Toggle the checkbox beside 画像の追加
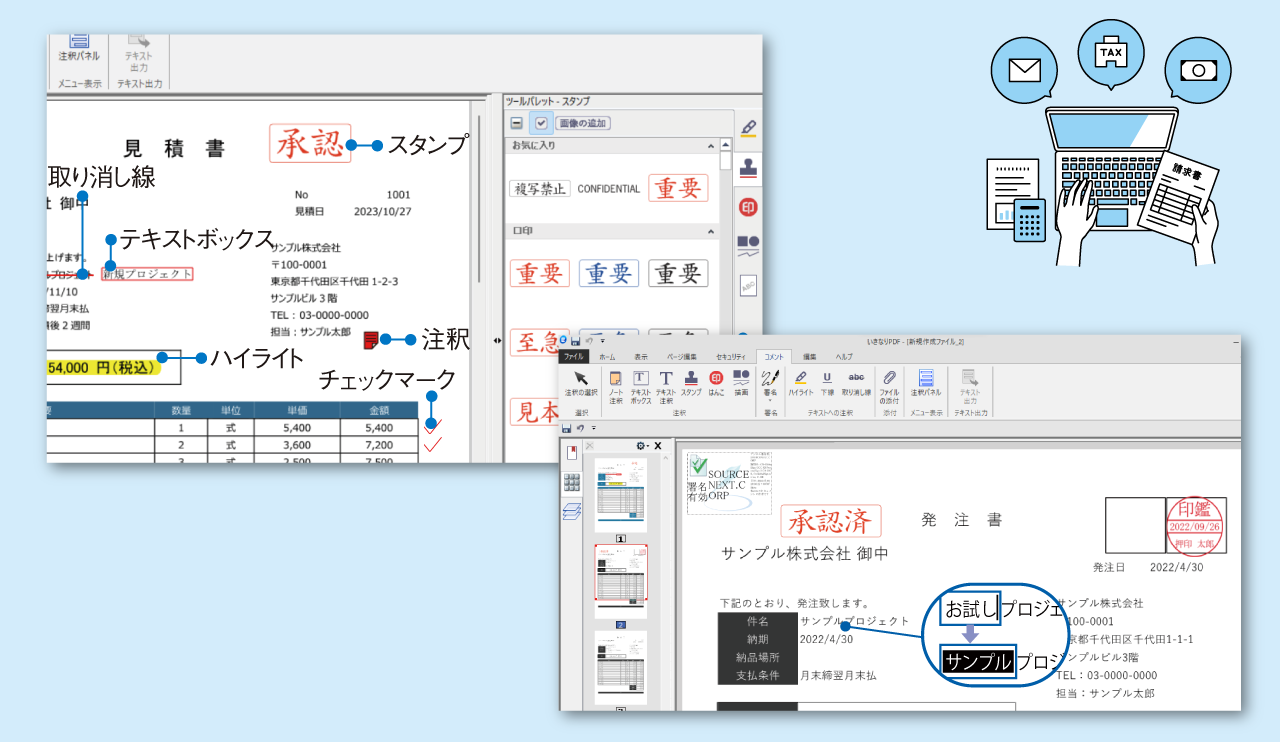The width and height of the screenshot is (1280, 742). click(x=541, y=124)
